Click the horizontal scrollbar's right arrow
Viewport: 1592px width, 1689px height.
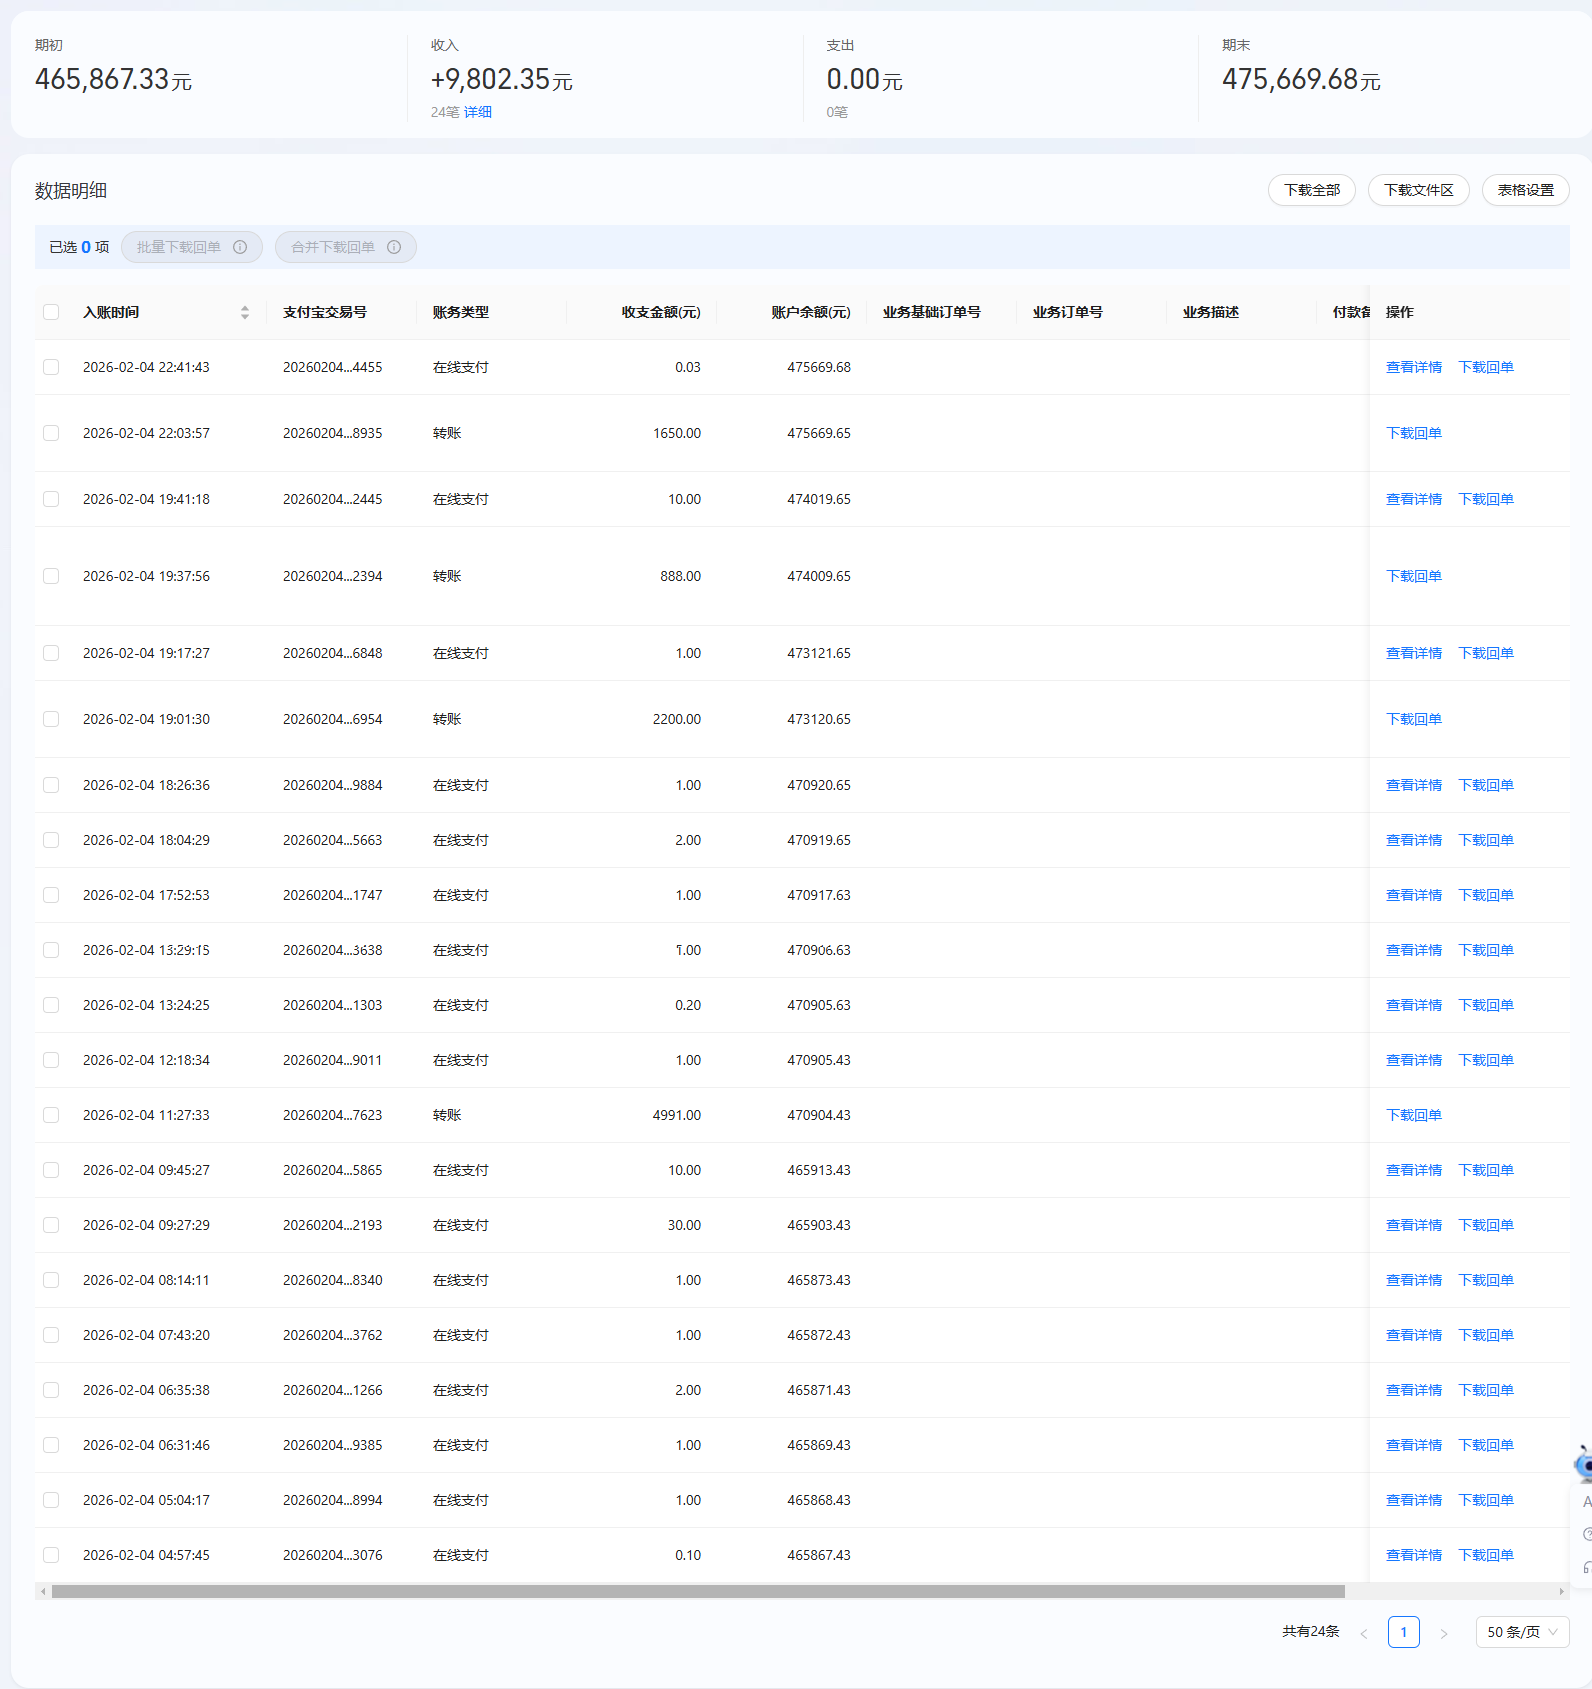pyautogui.click(x=1561, y=1591)
